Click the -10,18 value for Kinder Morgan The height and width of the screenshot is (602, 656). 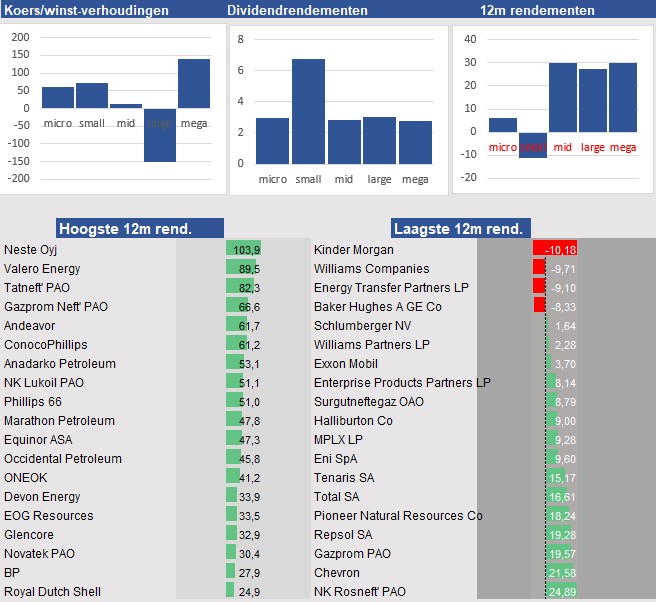[560, 250]
